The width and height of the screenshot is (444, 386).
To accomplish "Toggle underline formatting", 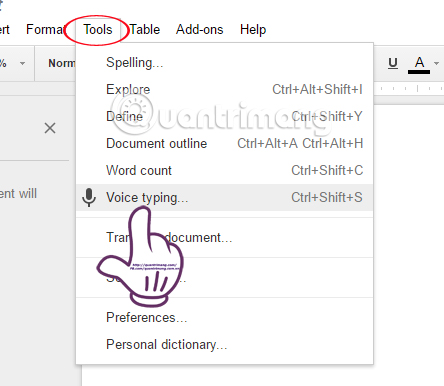I will pos(393,63).
